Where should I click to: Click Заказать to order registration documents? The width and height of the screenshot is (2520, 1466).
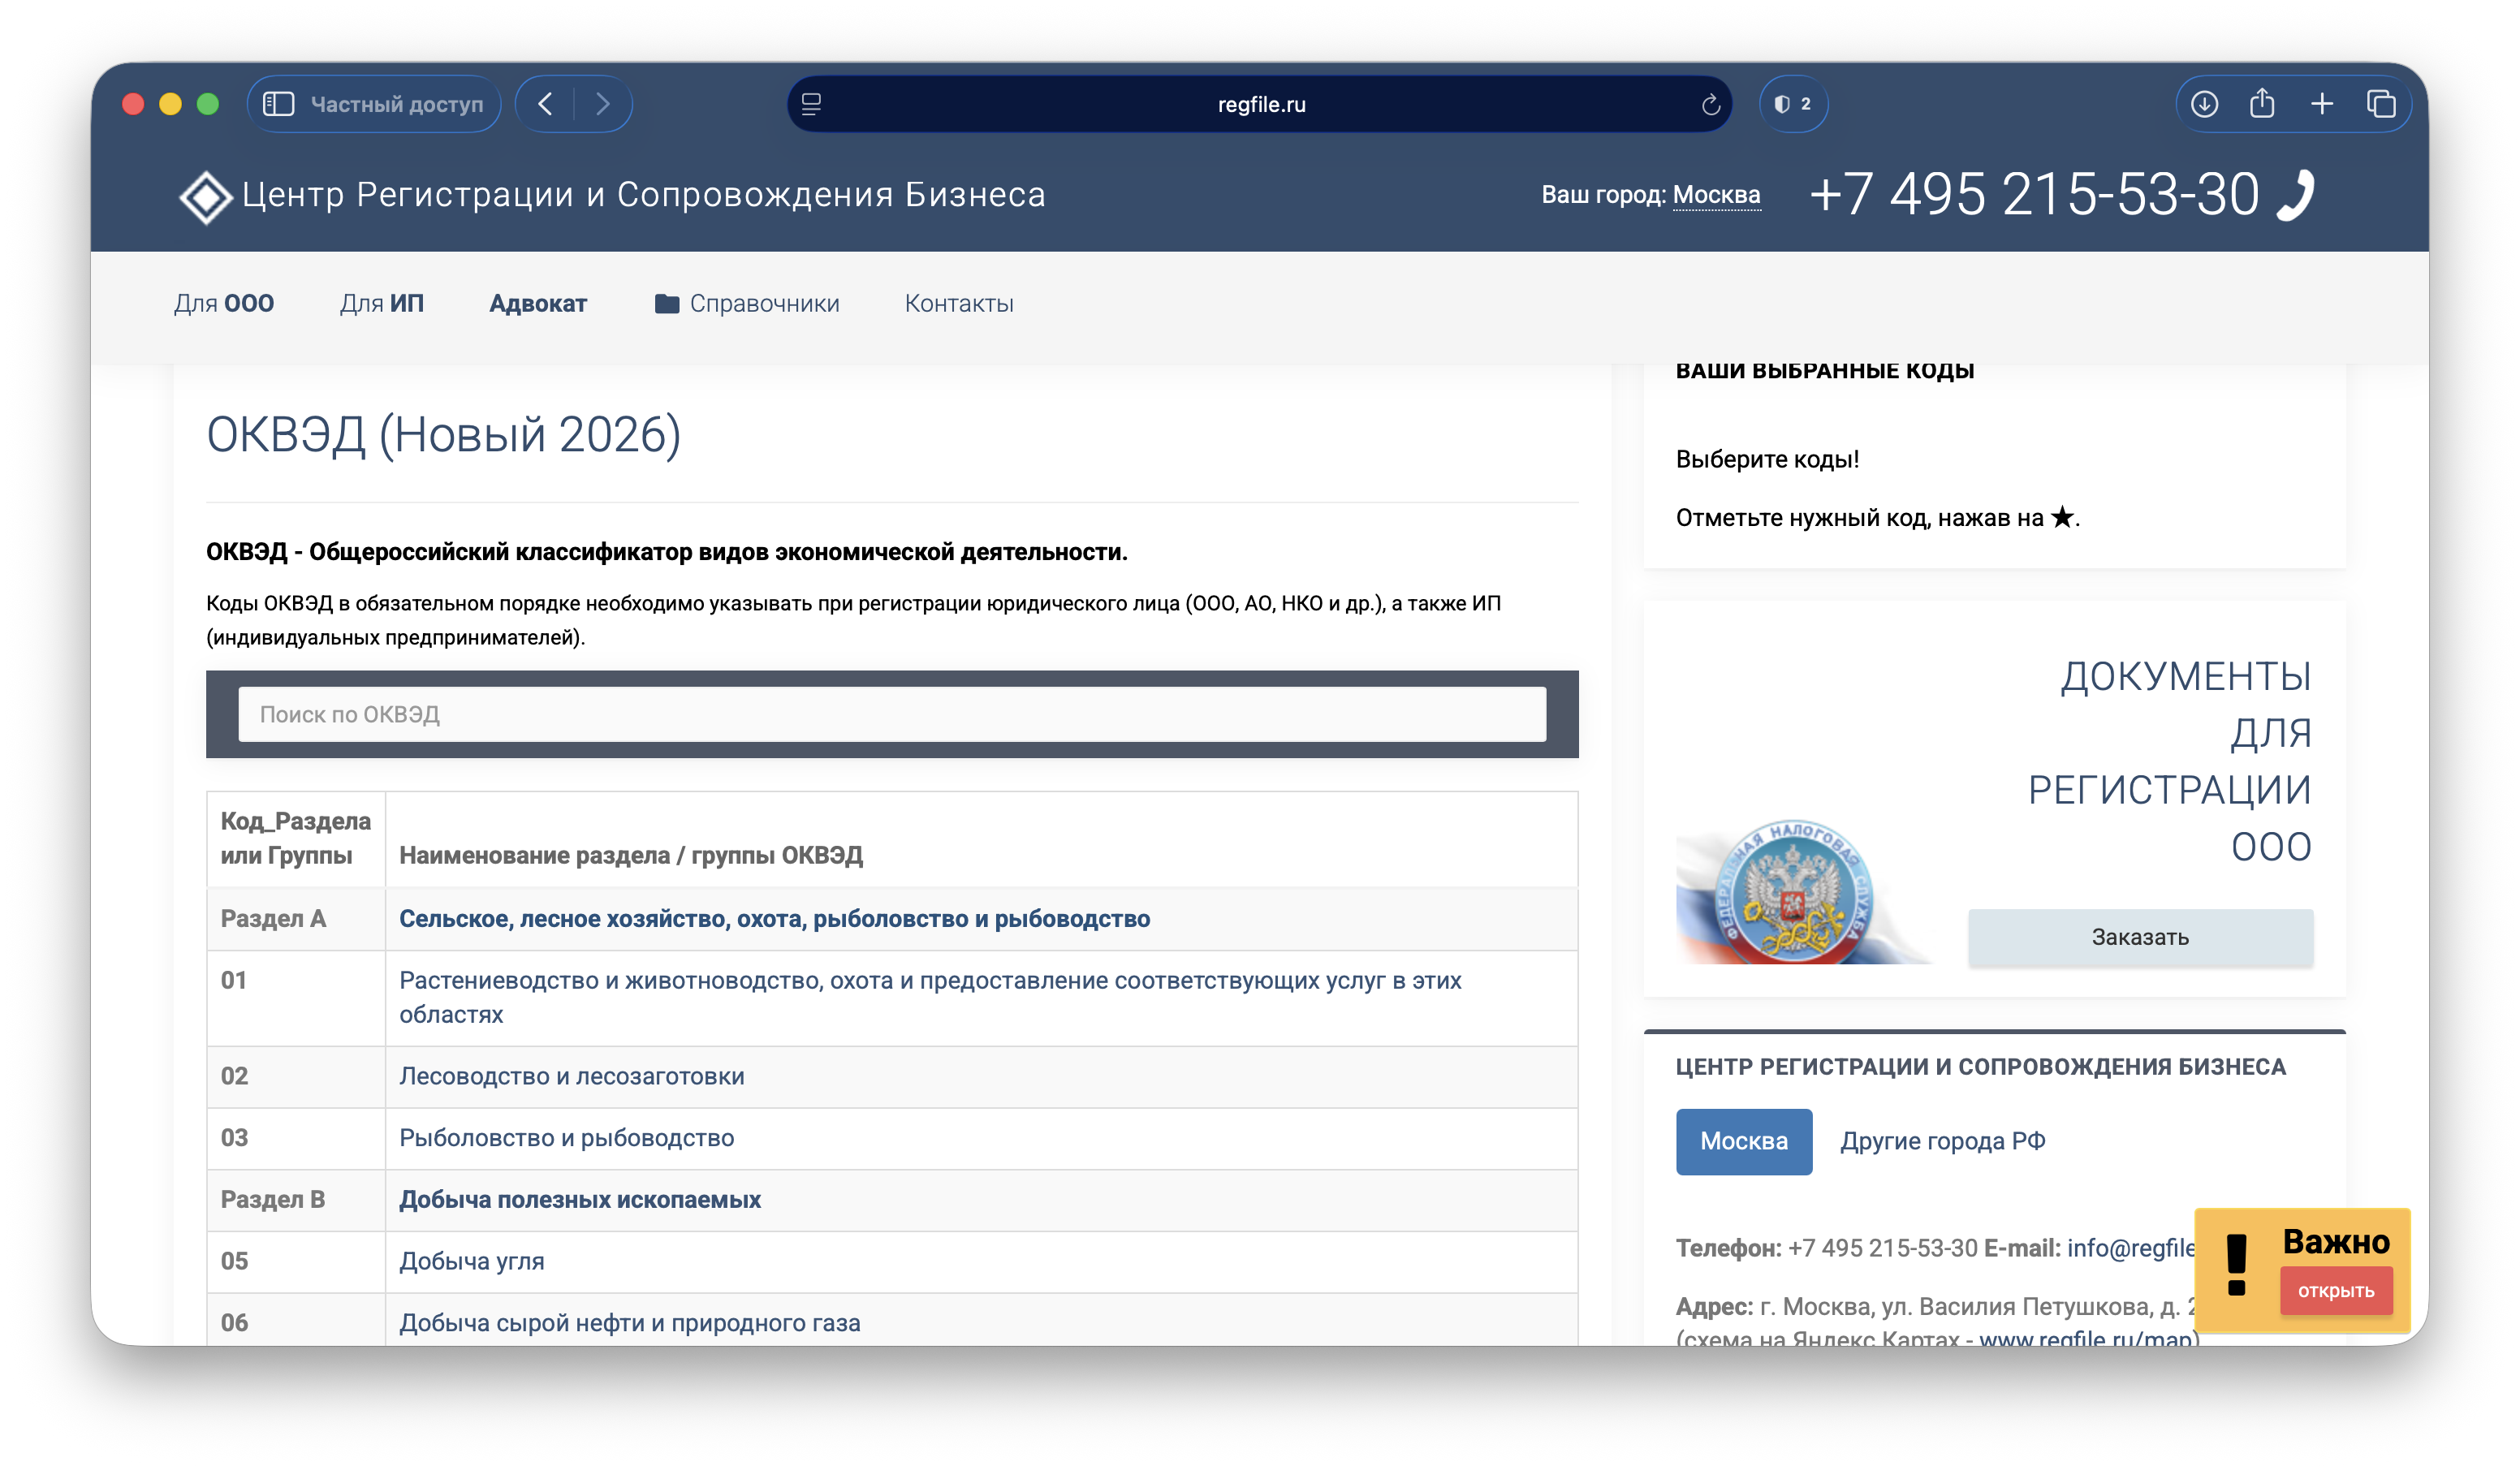[2141, 937]
